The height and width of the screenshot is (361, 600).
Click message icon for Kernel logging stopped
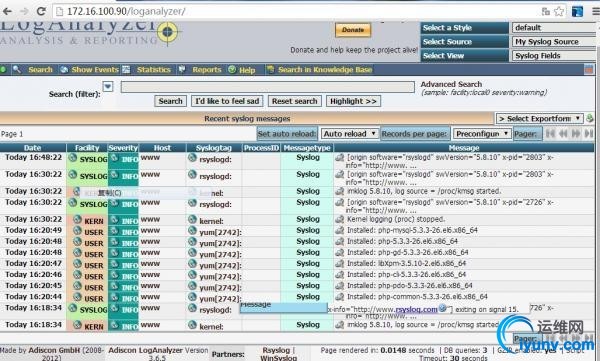(339, 219)
